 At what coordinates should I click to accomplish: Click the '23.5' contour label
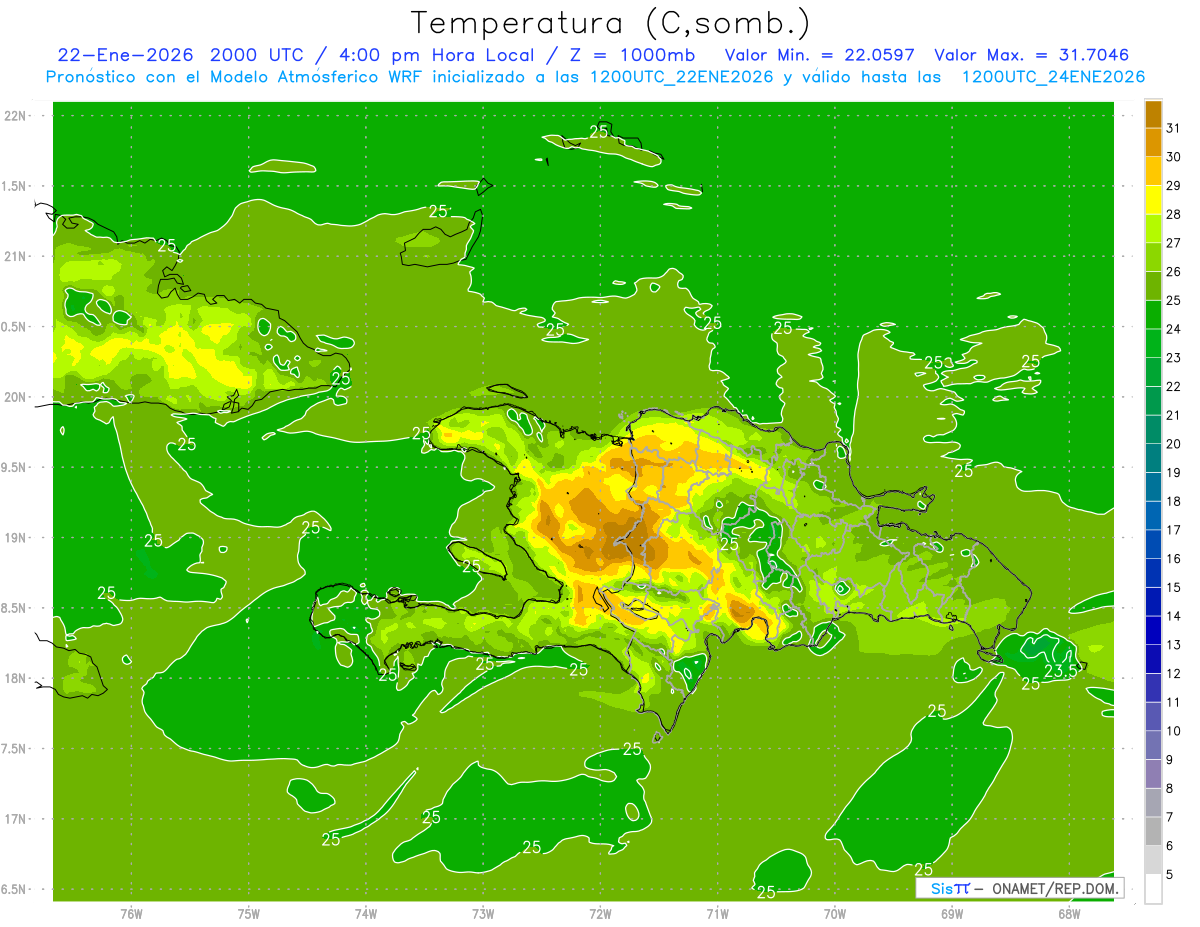[x=1060, y=671]
